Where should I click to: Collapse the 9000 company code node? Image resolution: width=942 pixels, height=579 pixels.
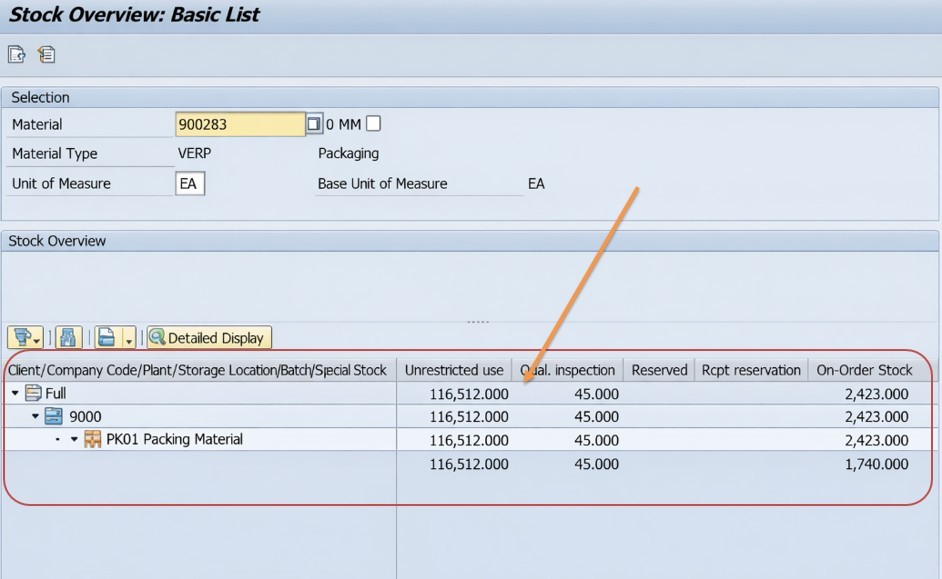click(x=36, y=417)
